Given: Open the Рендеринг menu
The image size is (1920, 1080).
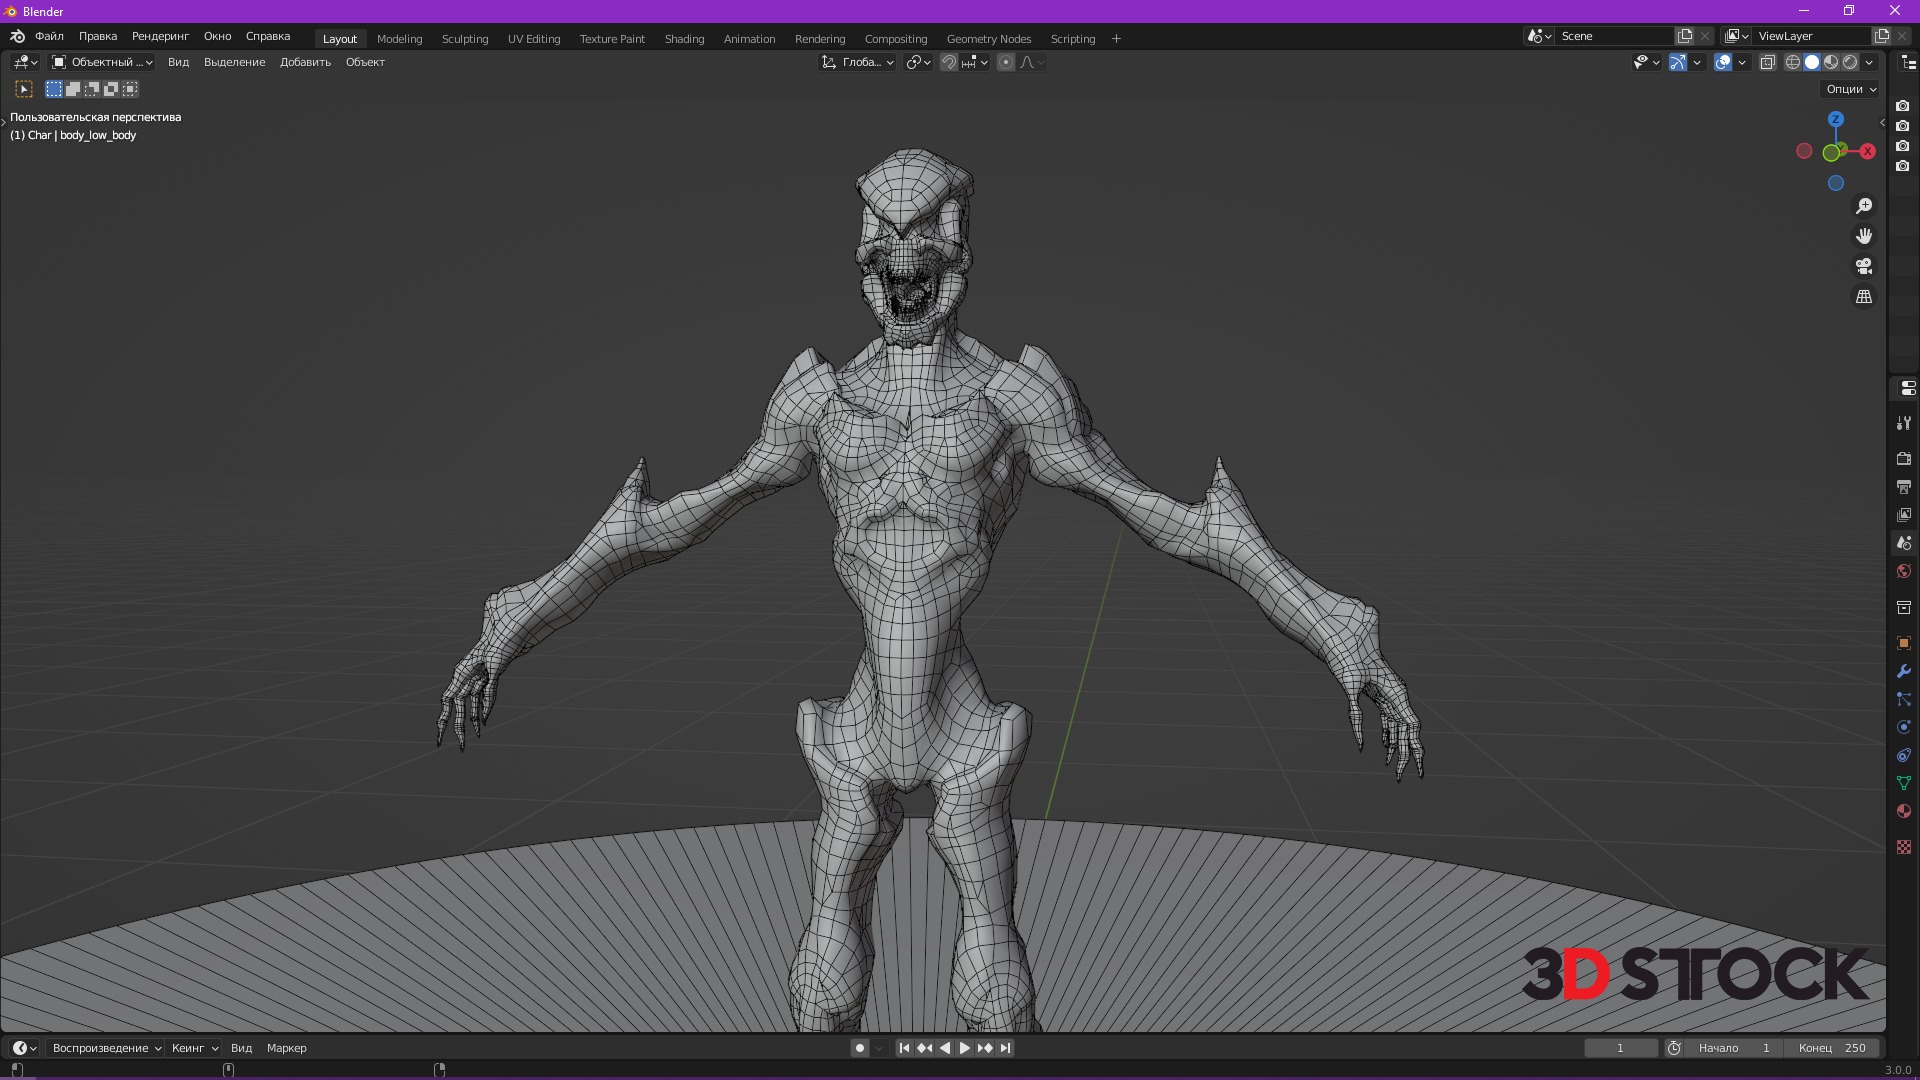Looking at the screenshot, I should [x=160, y=36].
